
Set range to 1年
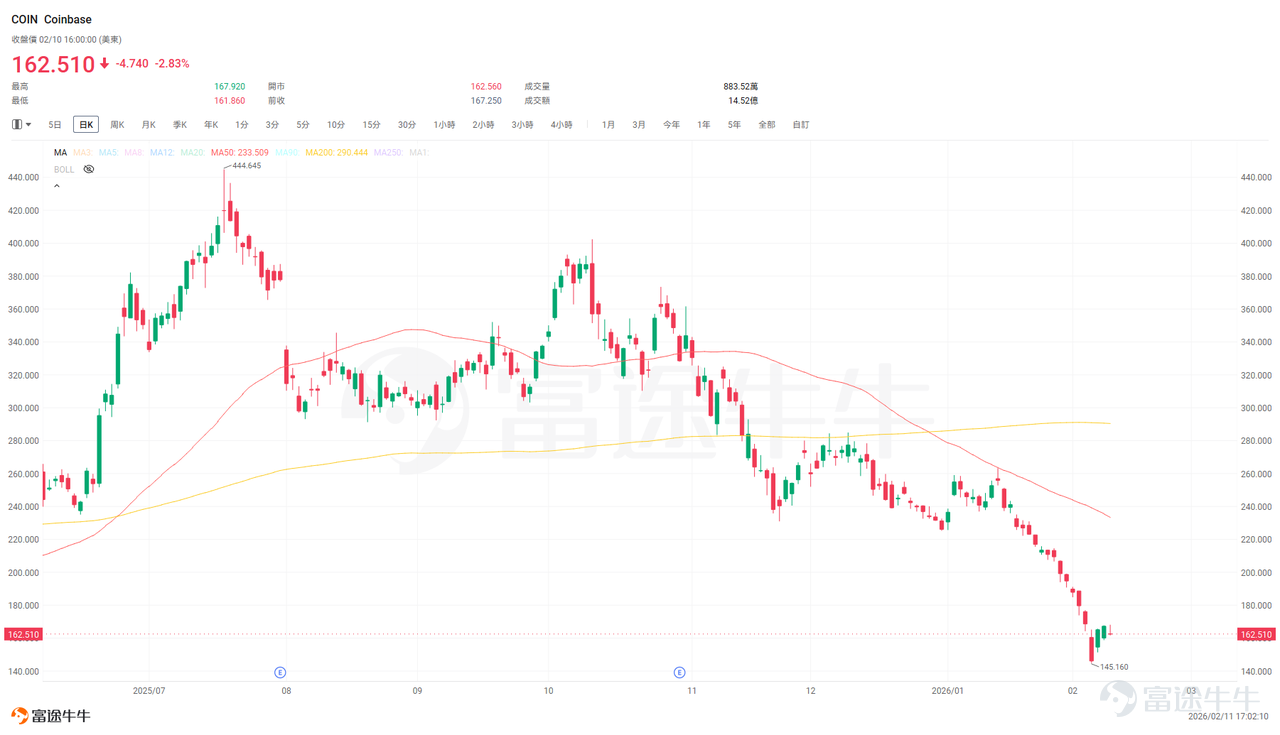coord(704,125)
